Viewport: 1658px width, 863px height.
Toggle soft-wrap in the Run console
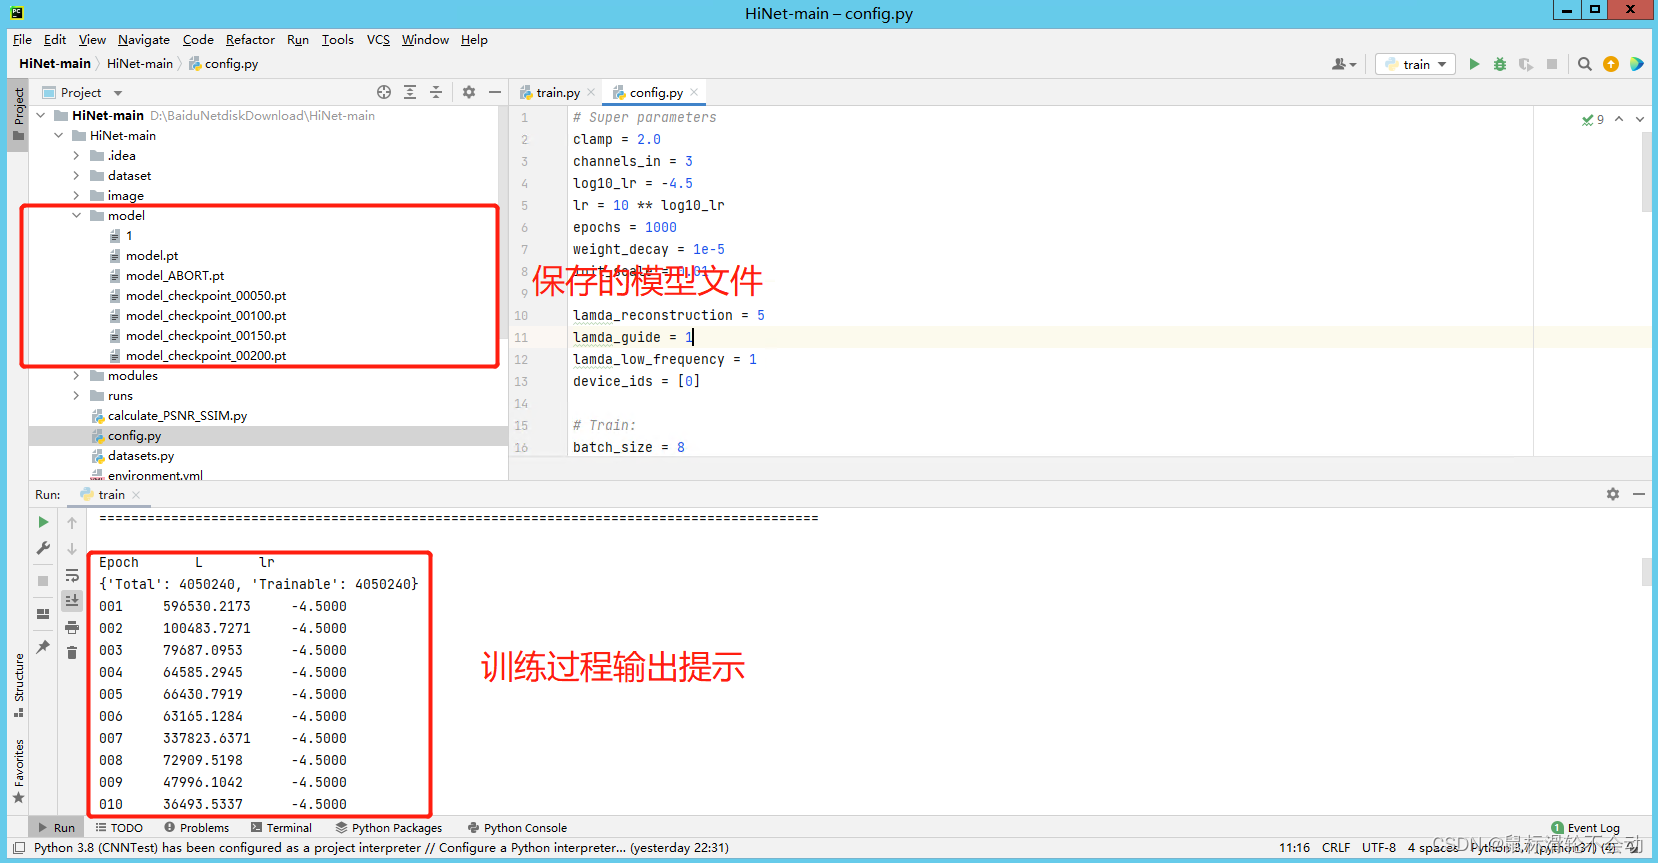pos(72,575)
